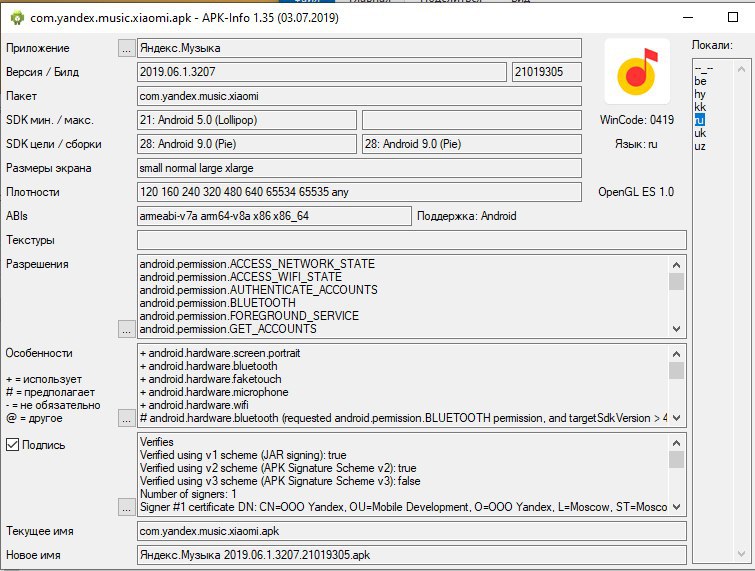Select the 'uz' locale
Image resolution: width=755 pixels, height=571 pixels.
700,146
